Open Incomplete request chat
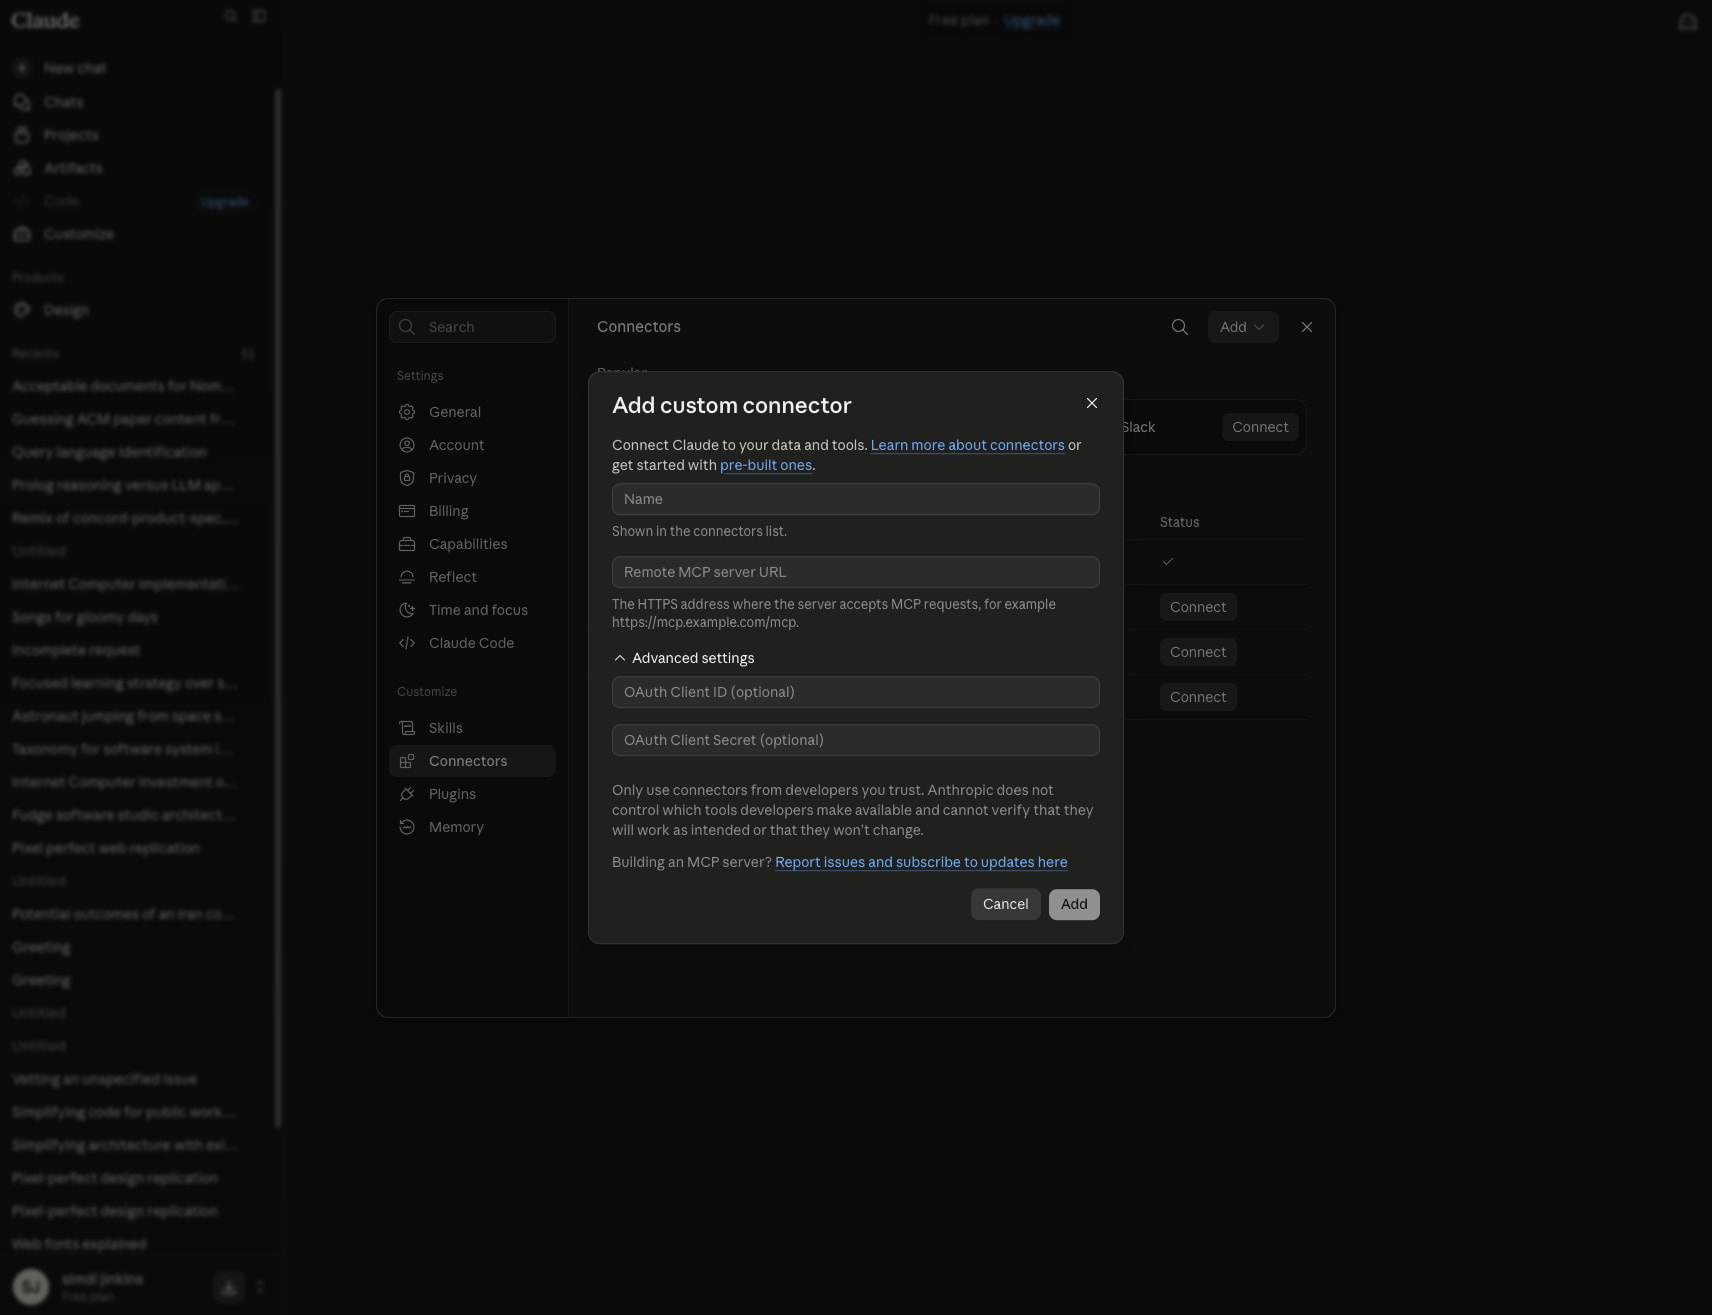This screenshot has height=1315, width=1712. pos(76,650)
